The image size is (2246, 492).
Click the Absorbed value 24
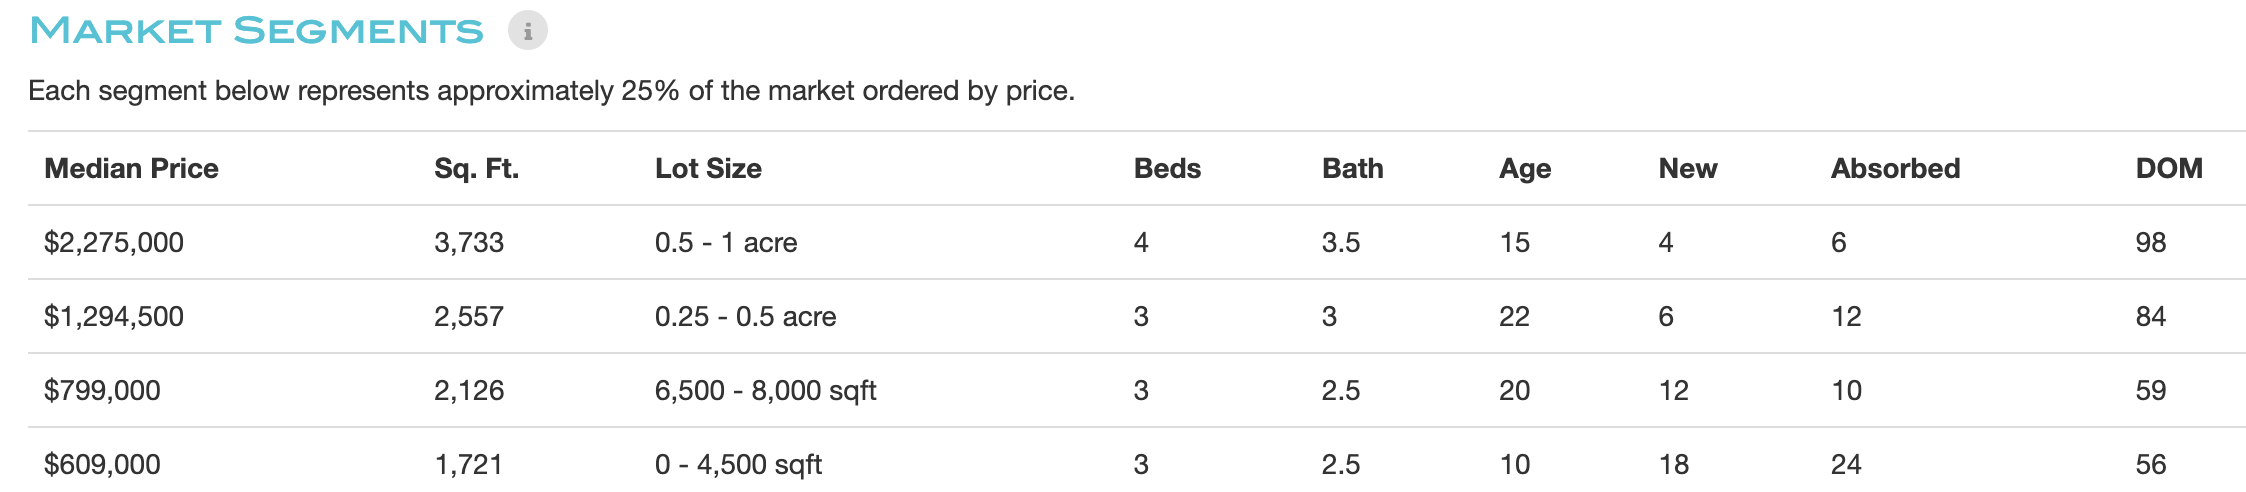(x=1846, y=464)
